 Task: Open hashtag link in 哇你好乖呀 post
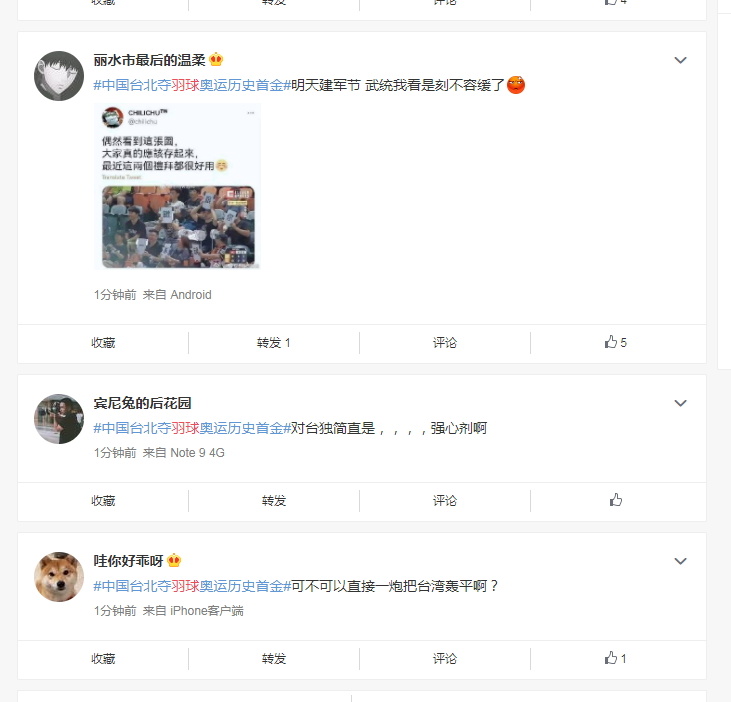click(x=192, y=586)
